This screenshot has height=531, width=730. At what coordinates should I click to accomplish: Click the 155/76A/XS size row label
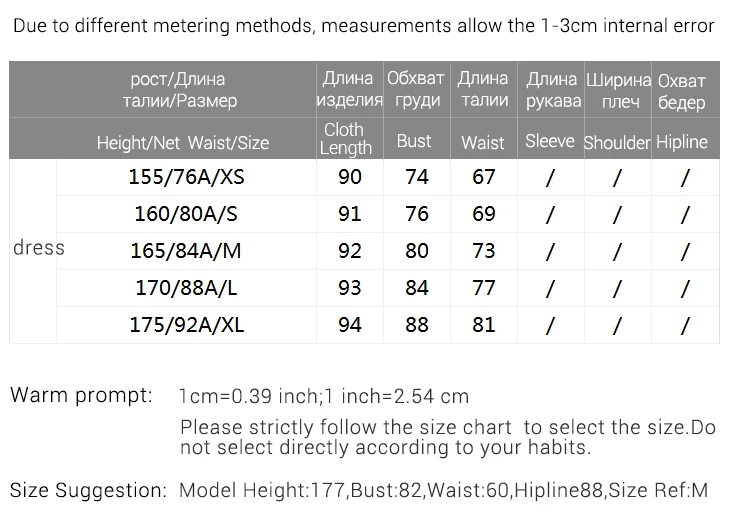[x=186, y=177]
